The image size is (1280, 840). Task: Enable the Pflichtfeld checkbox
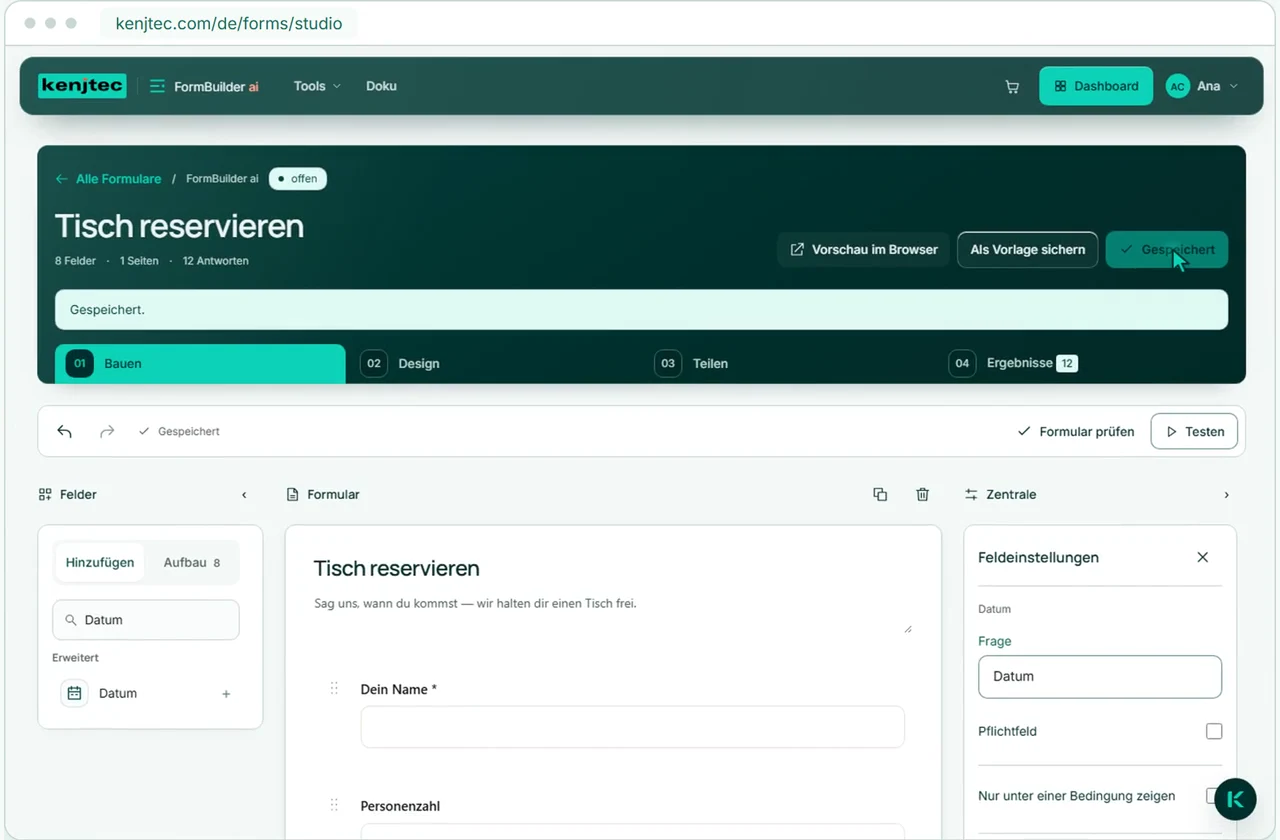coord(1214,731)
